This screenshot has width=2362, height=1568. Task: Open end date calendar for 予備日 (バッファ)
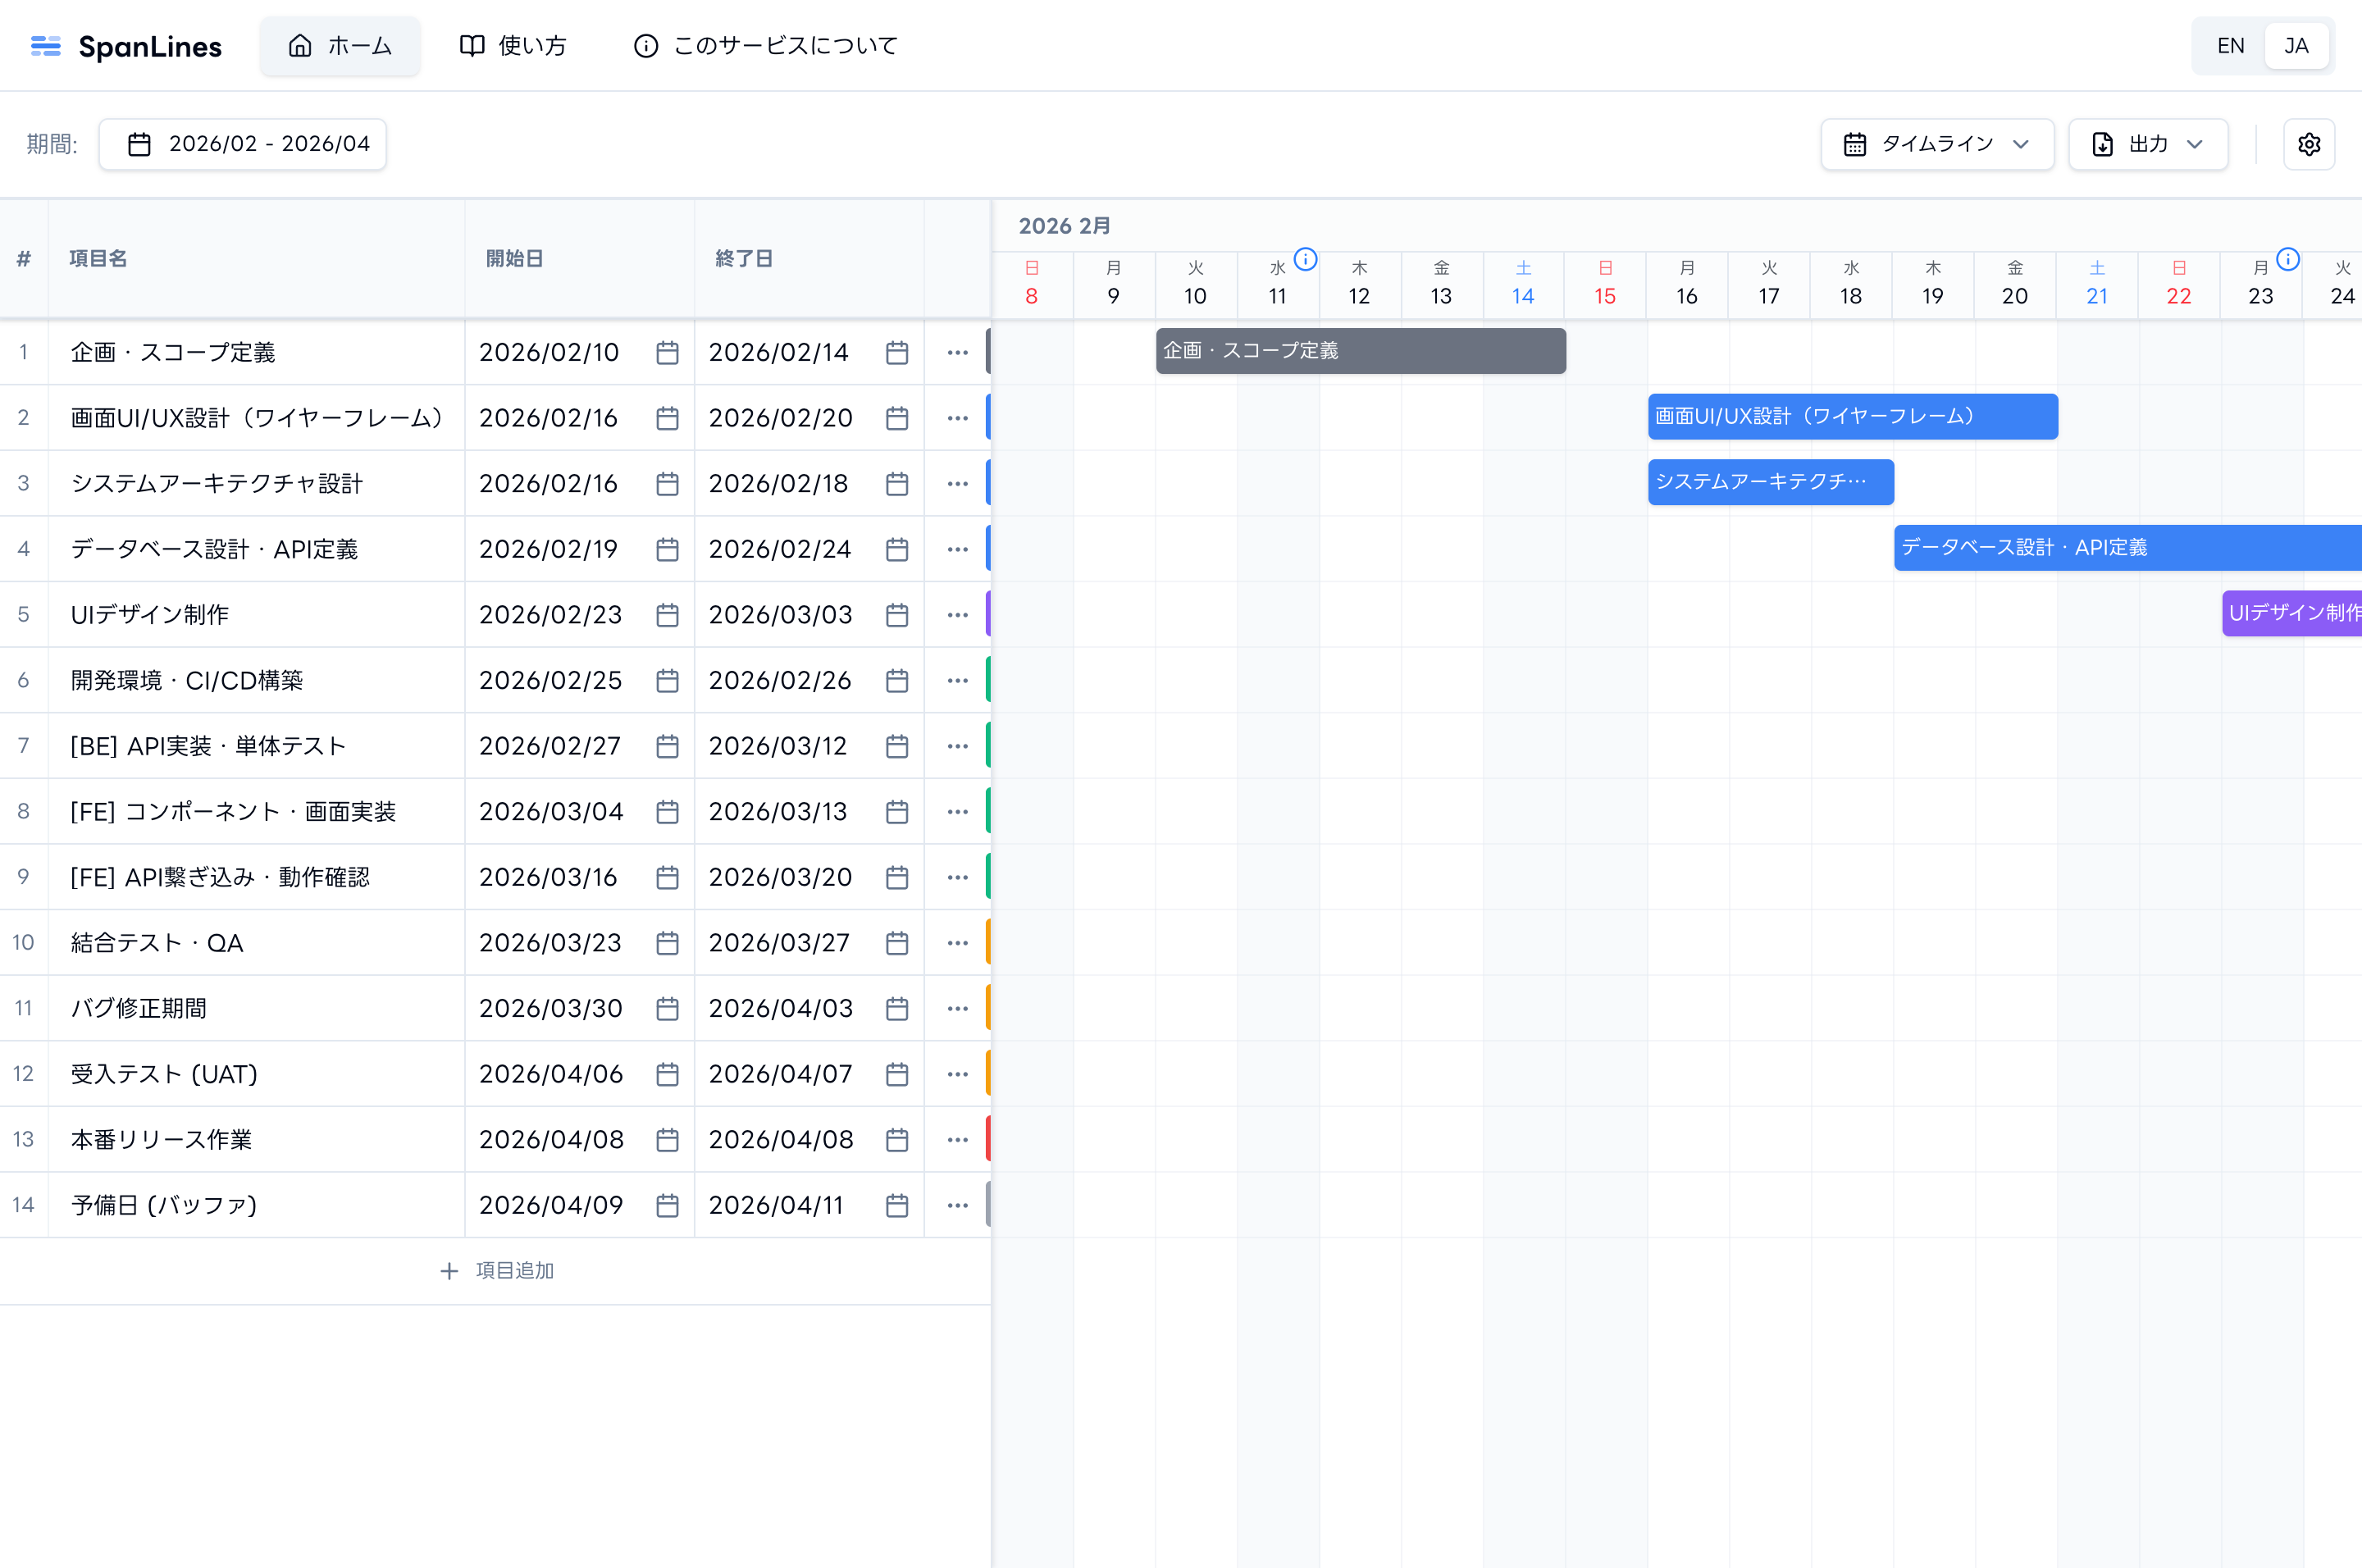point(897,1205)
